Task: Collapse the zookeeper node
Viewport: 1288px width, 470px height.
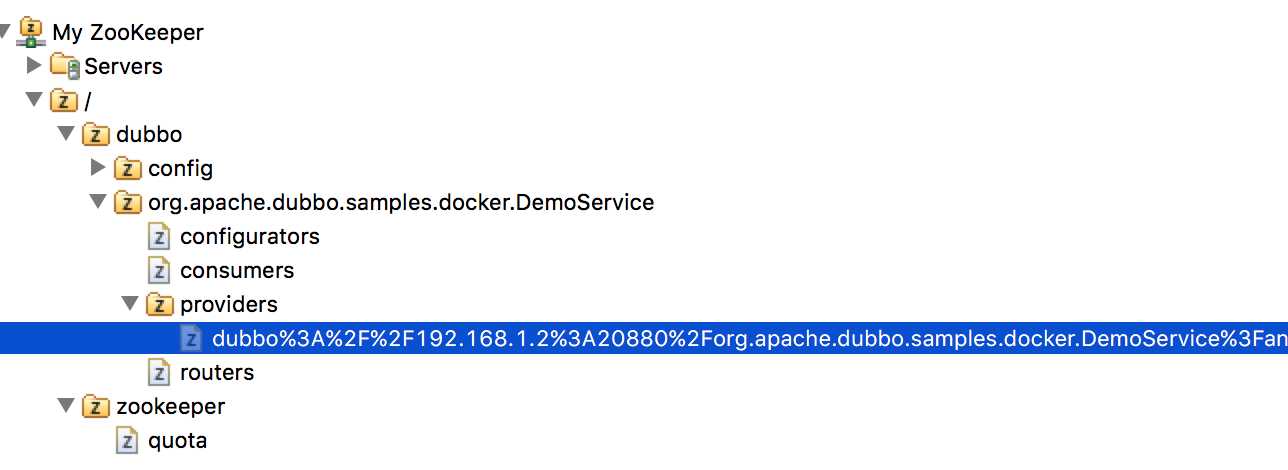Action: [66, 406]
